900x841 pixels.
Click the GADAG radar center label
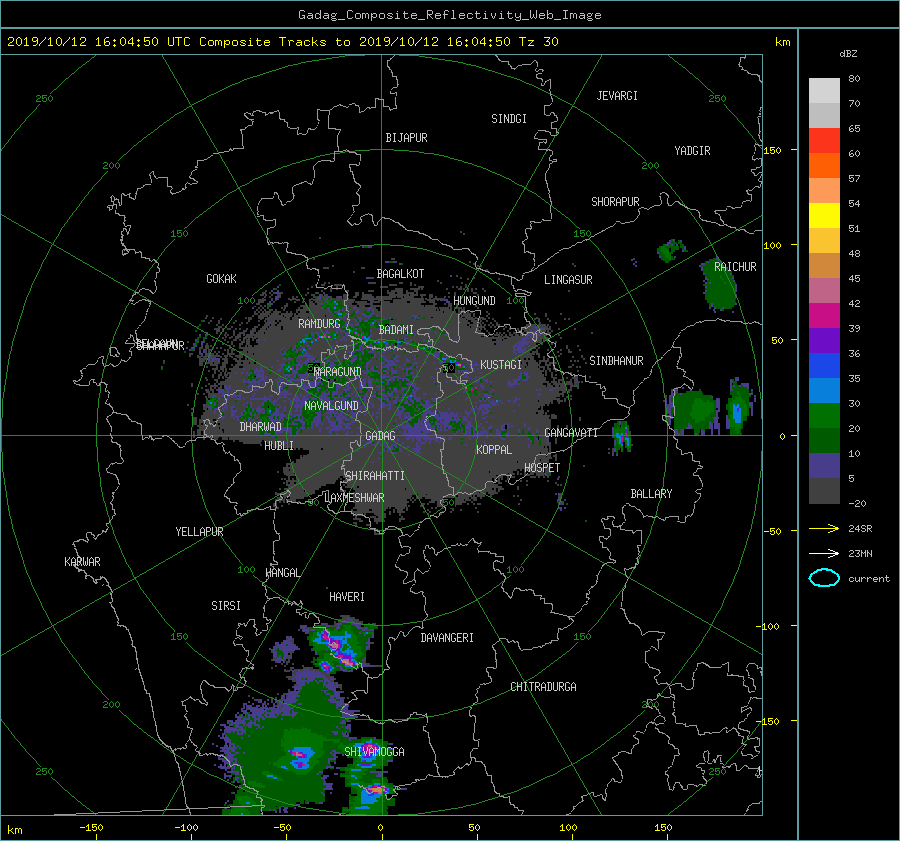pos(380,436)
